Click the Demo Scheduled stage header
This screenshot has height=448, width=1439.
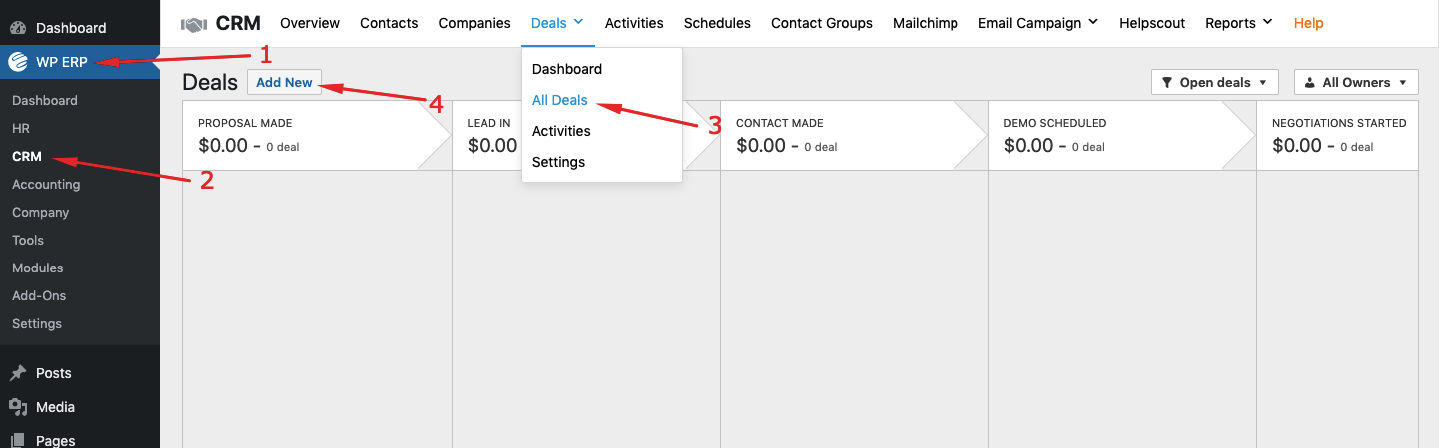coord(1122,135)
